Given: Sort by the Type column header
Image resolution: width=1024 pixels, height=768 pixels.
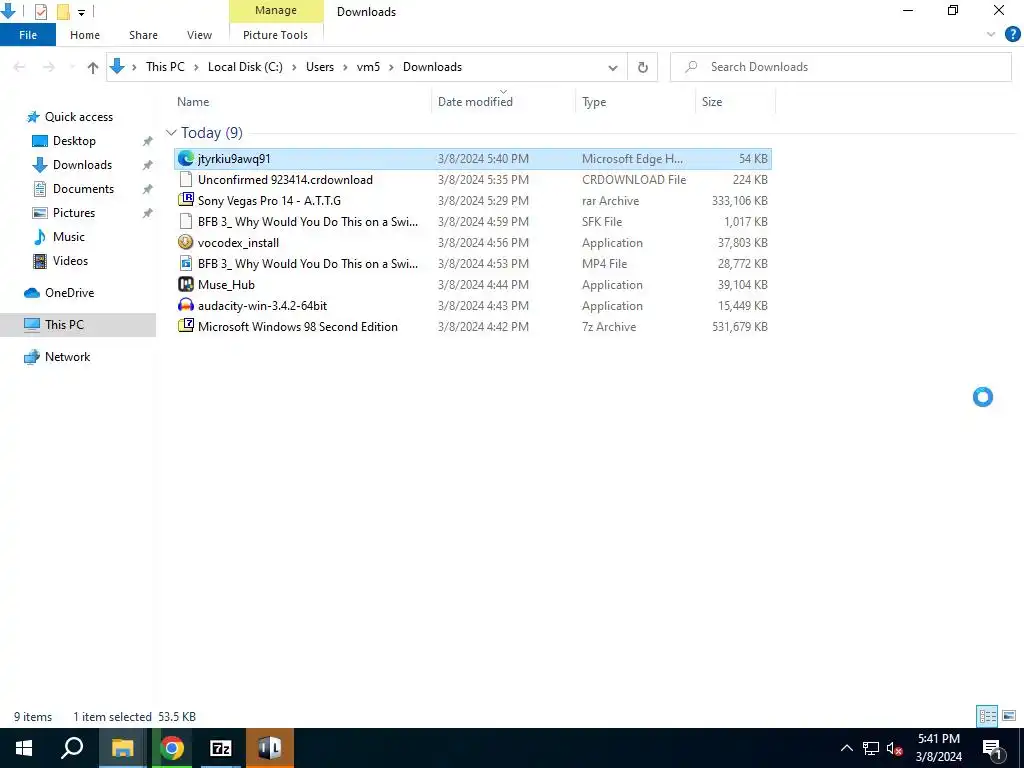Looking at the screenshot, I should tap(594, 102).
